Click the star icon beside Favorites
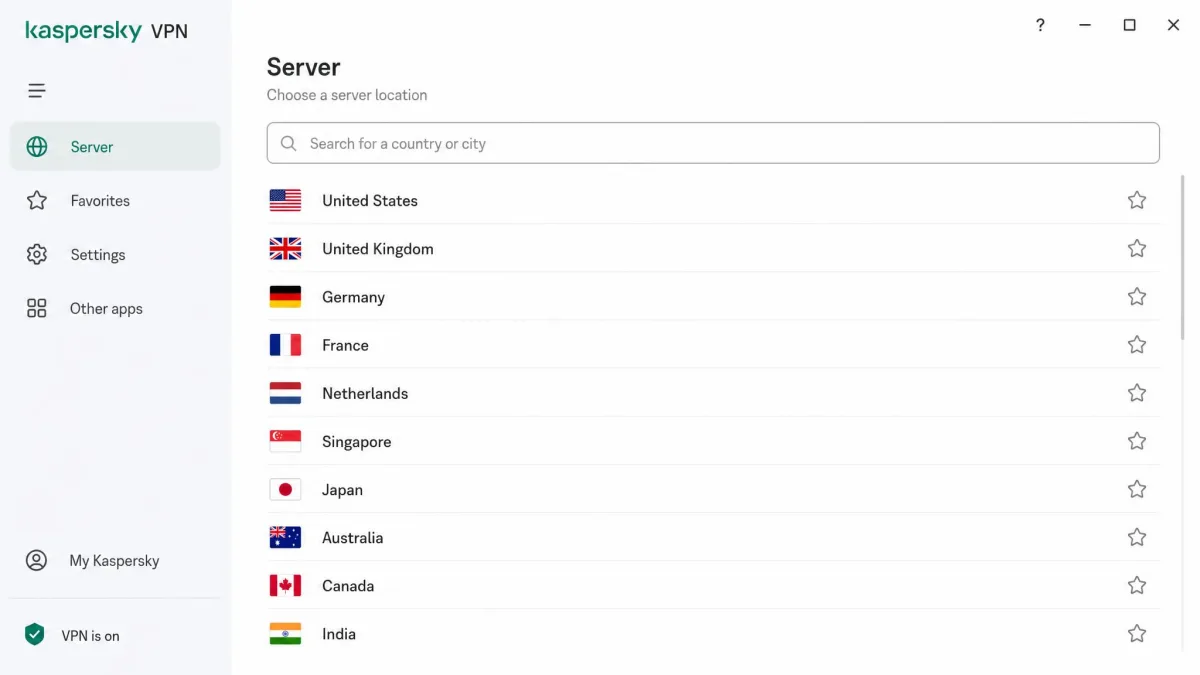The image size is (1200, 675). [x=37, y=201]
